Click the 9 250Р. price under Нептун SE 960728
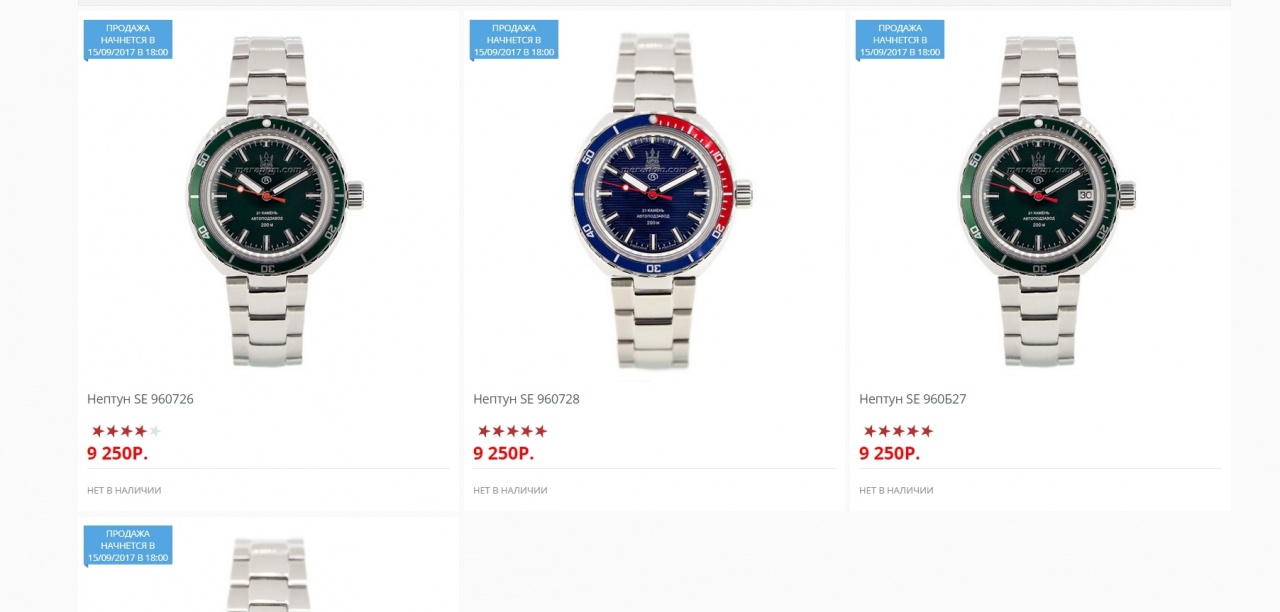Screen dimensions: 1280x612 point(503,453)
